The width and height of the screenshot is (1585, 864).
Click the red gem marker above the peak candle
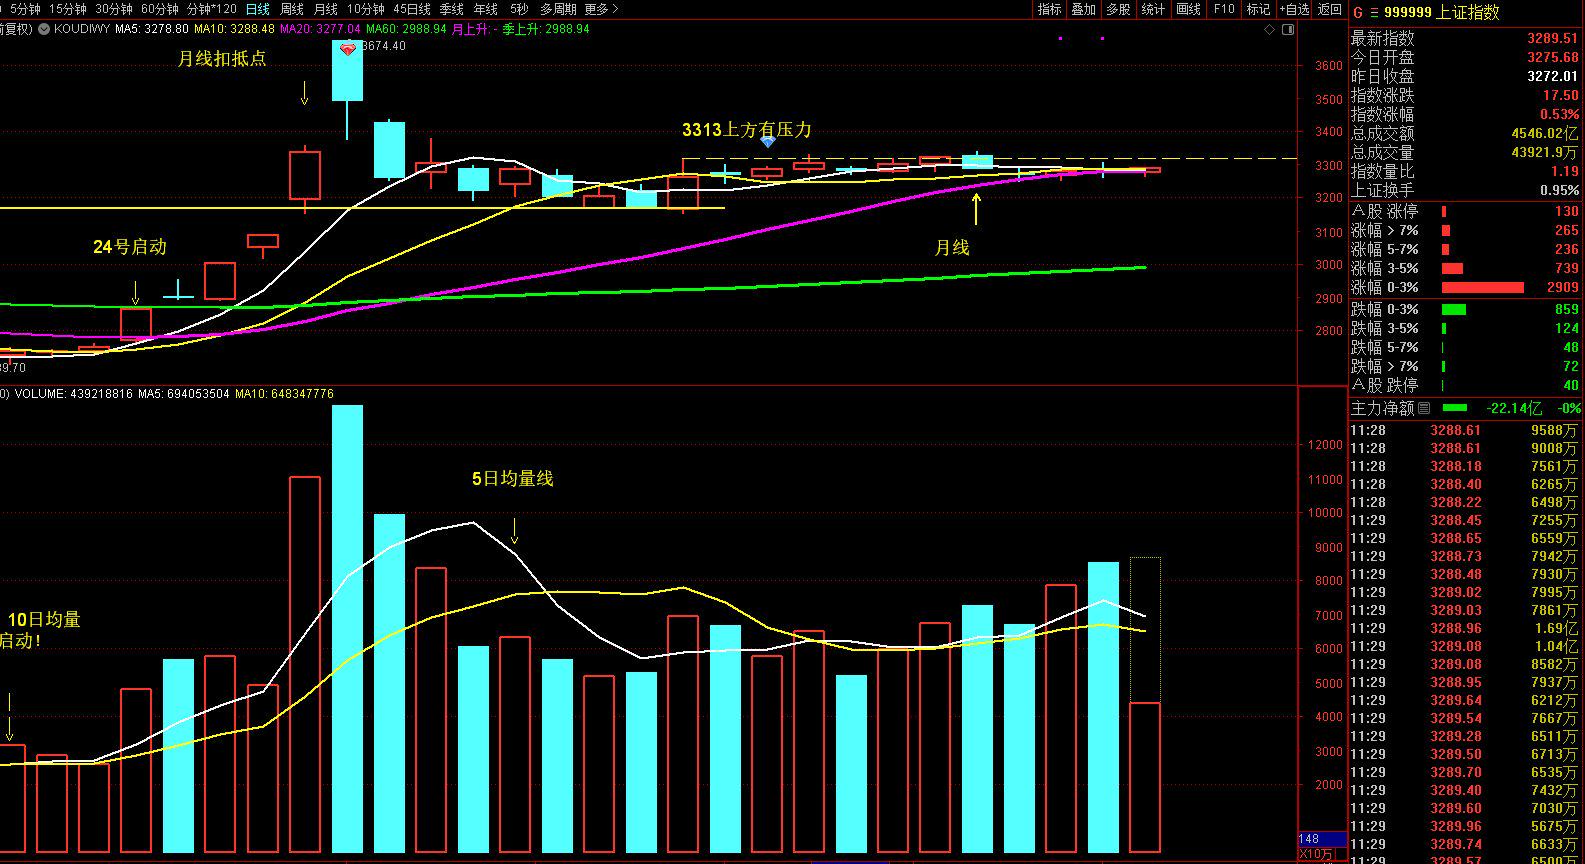click(348, 49)
